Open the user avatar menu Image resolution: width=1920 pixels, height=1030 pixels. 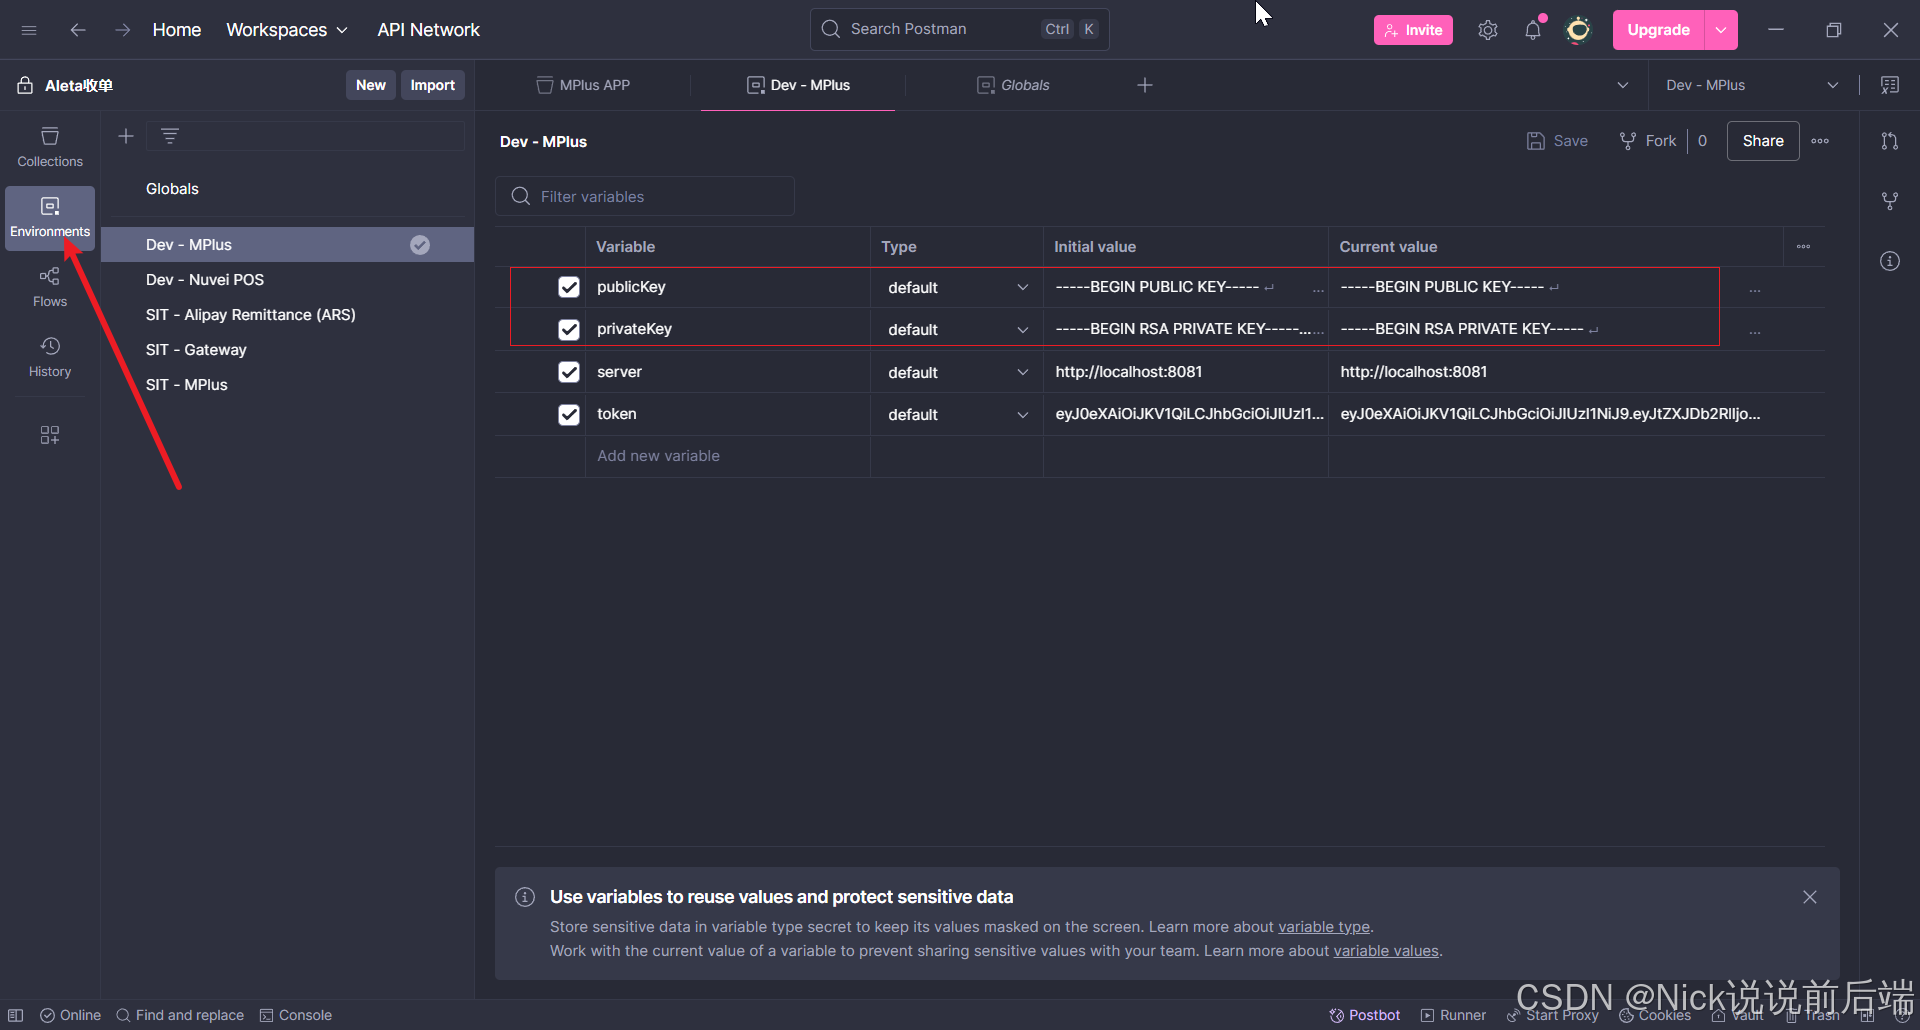click(1578, 30)
